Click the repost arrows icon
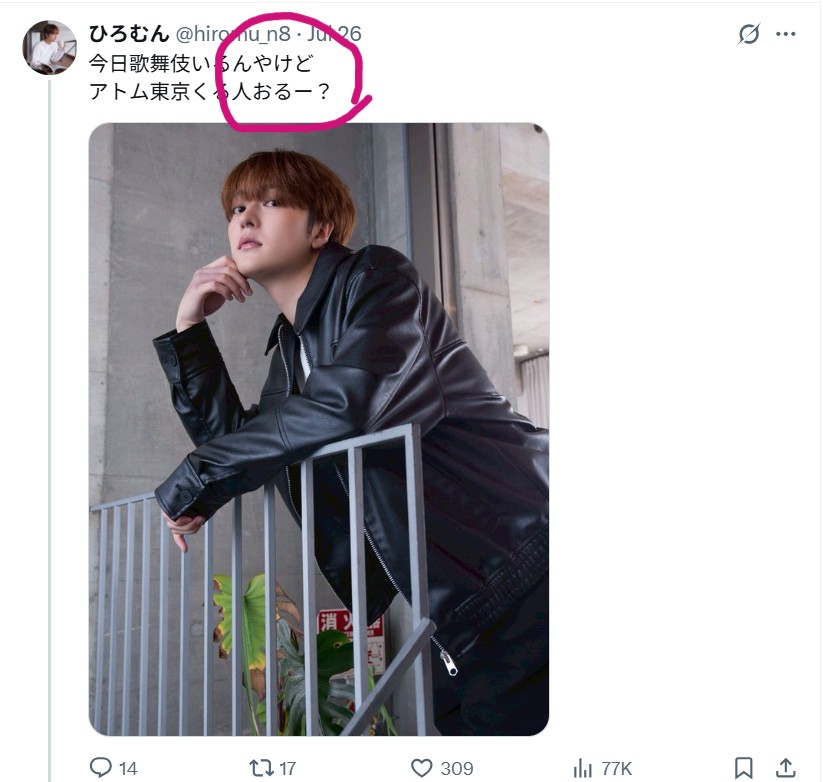The height and width of the screenshot is (782, 823). [x=261, y=768]
